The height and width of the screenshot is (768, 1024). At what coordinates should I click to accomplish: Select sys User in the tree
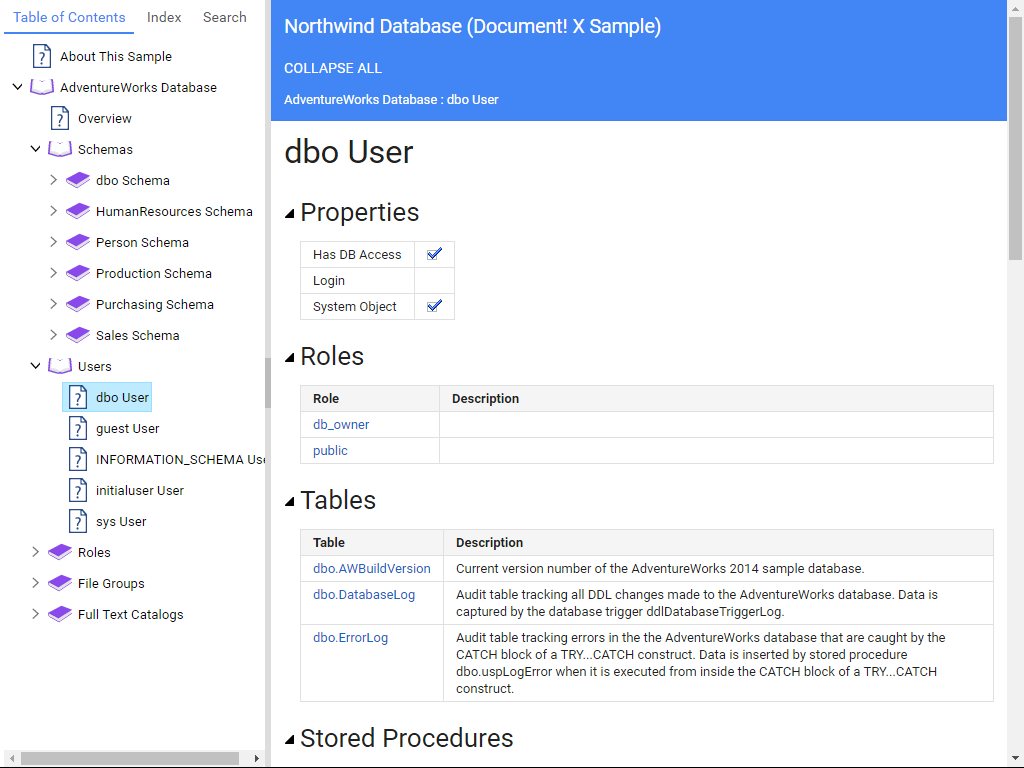(x=121, y=521)
